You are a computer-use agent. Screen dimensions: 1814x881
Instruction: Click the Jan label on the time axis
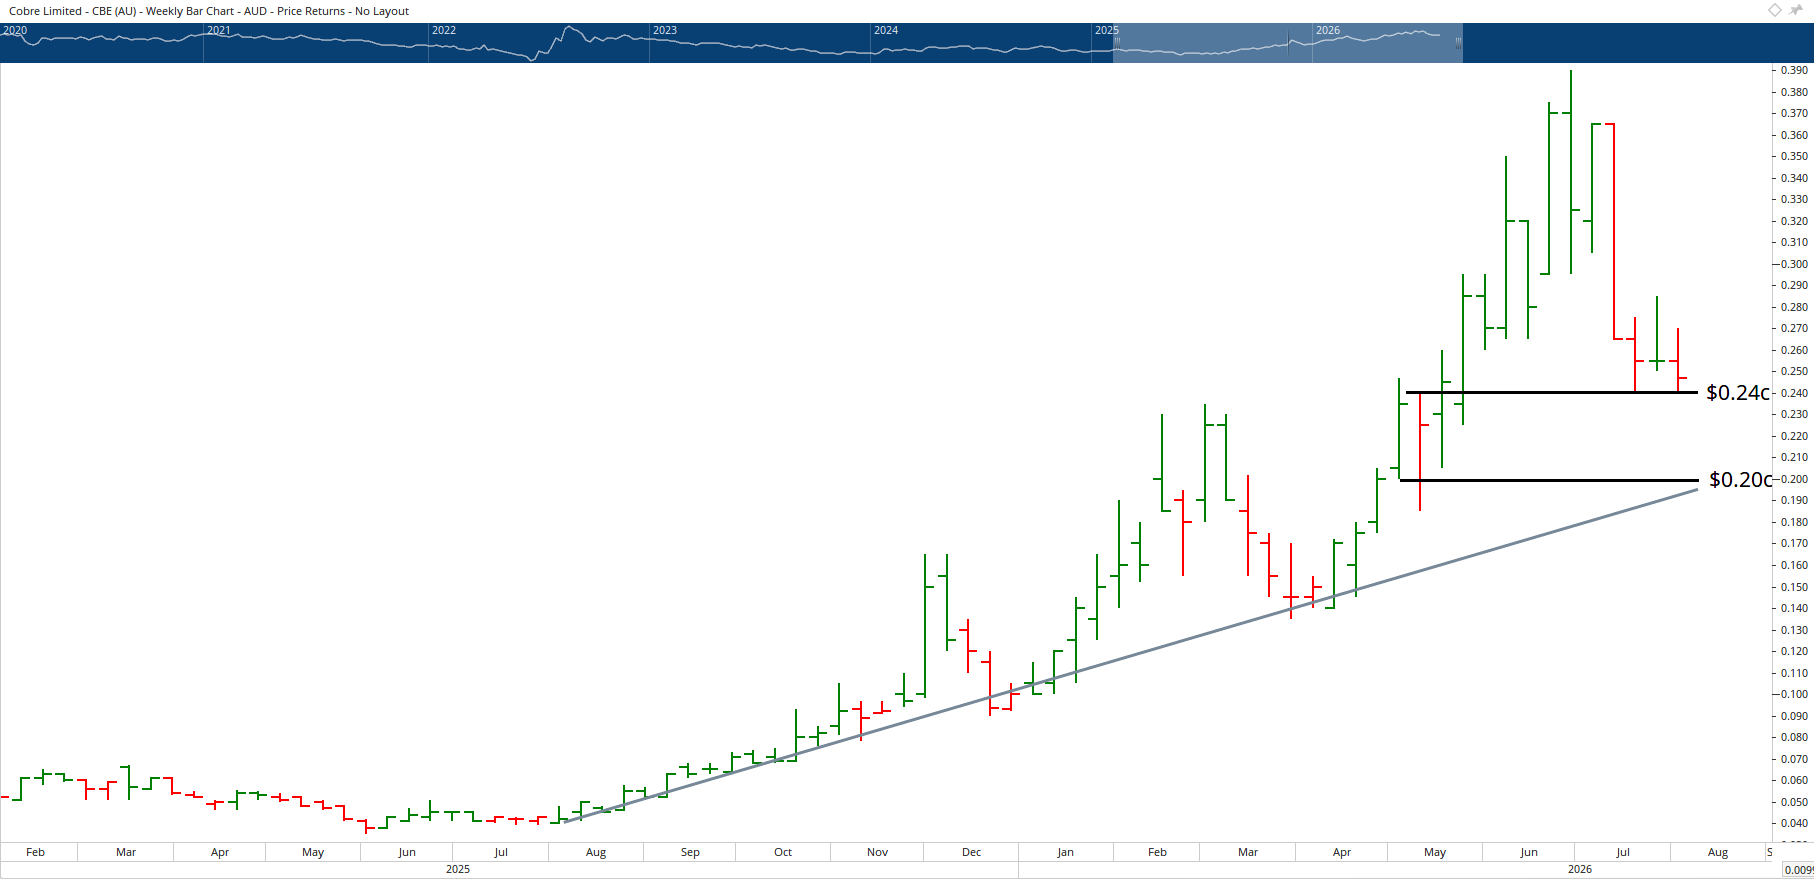1066,852
